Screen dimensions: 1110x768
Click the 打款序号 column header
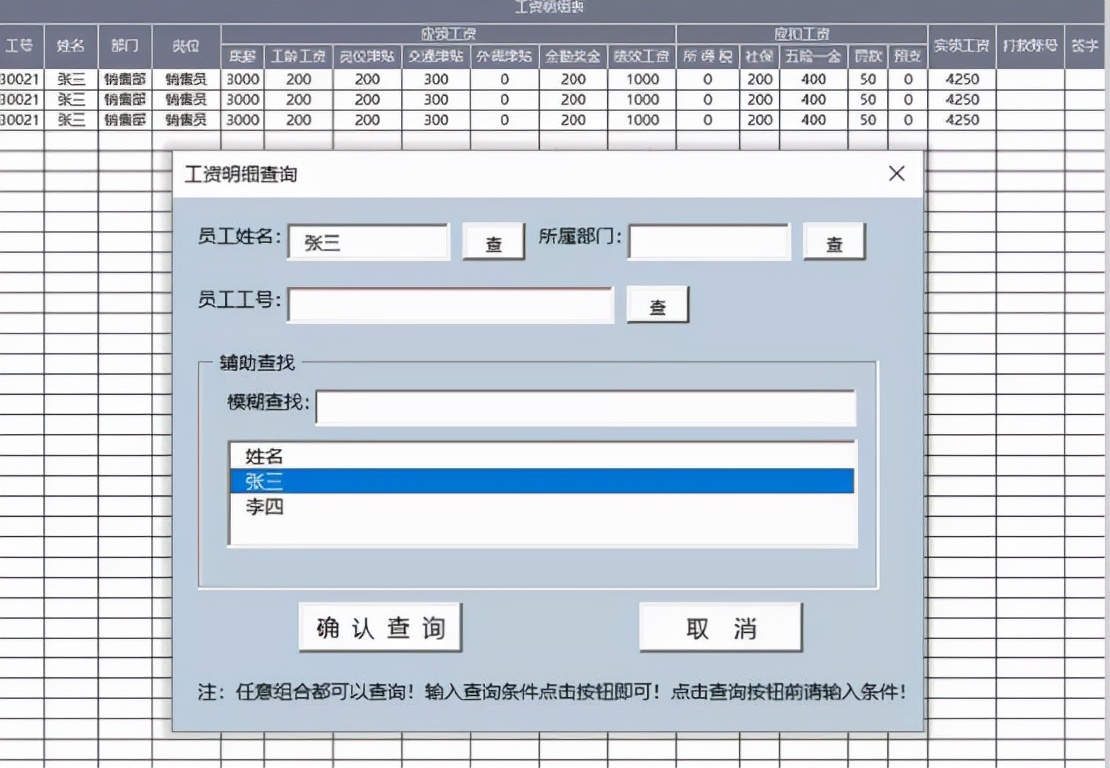[x=1030, y=45]
